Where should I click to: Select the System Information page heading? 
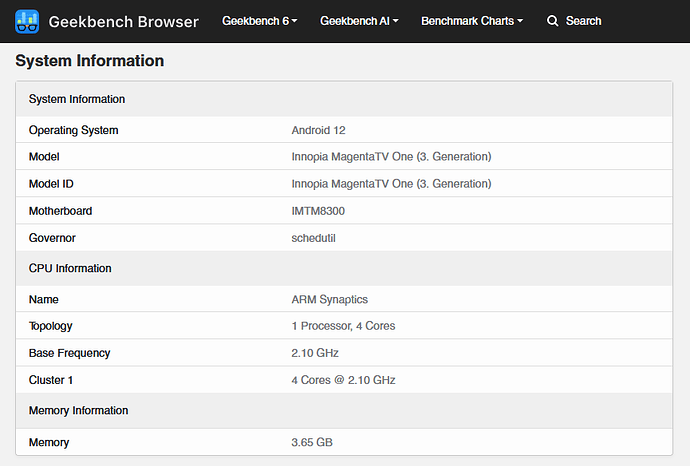89,61
